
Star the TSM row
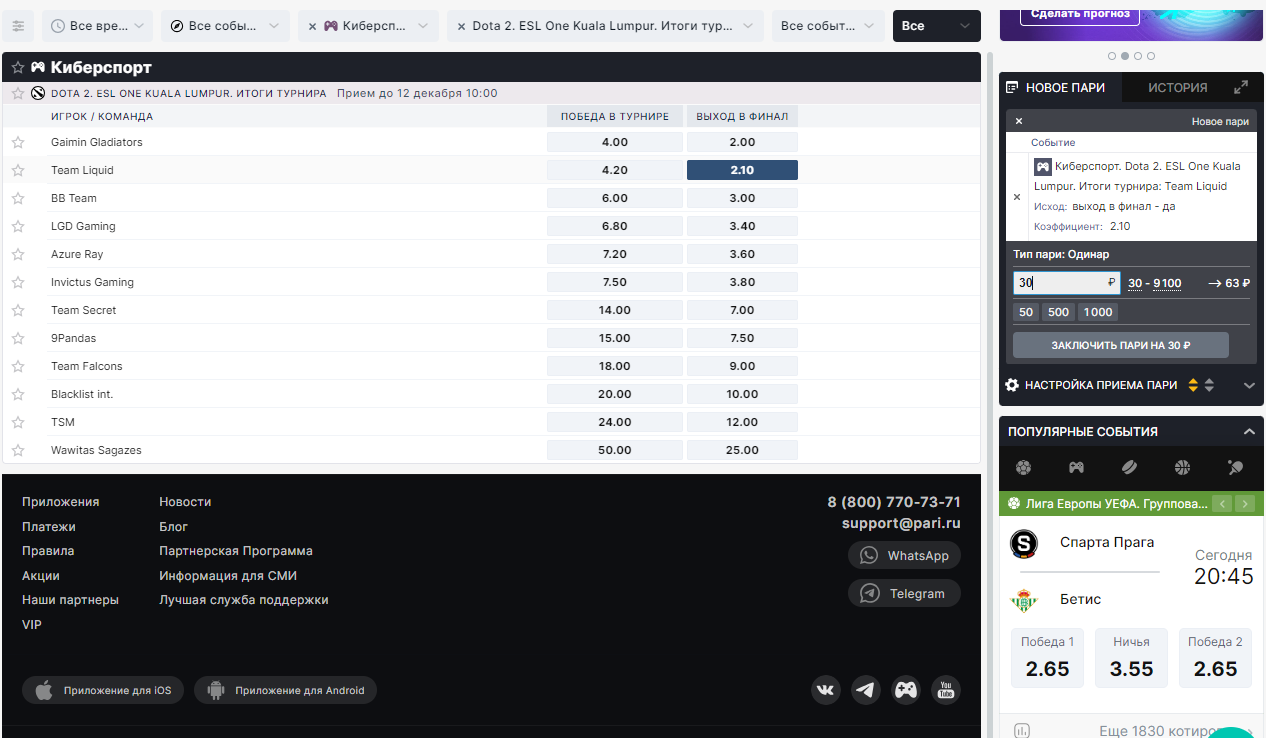coord(18,422)
